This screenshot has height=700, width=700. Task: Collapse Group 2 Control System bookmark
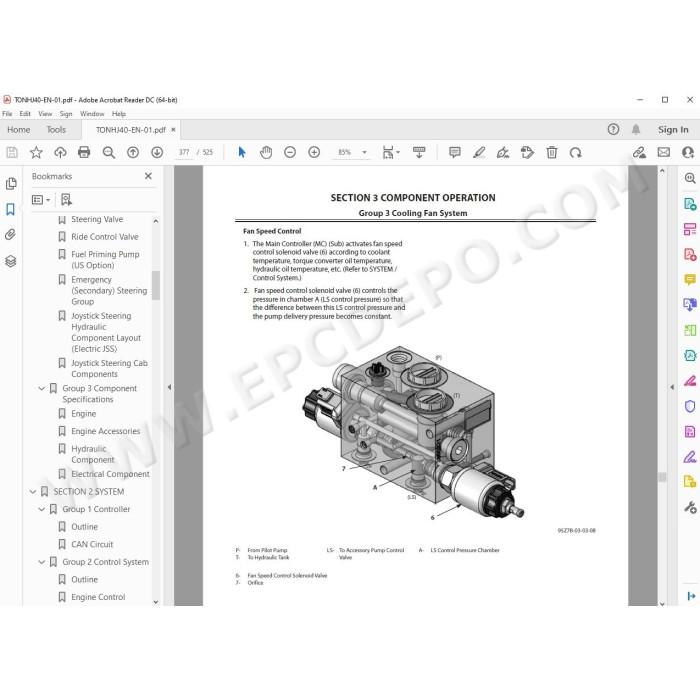pyautogui.click(x=42, y=562)
